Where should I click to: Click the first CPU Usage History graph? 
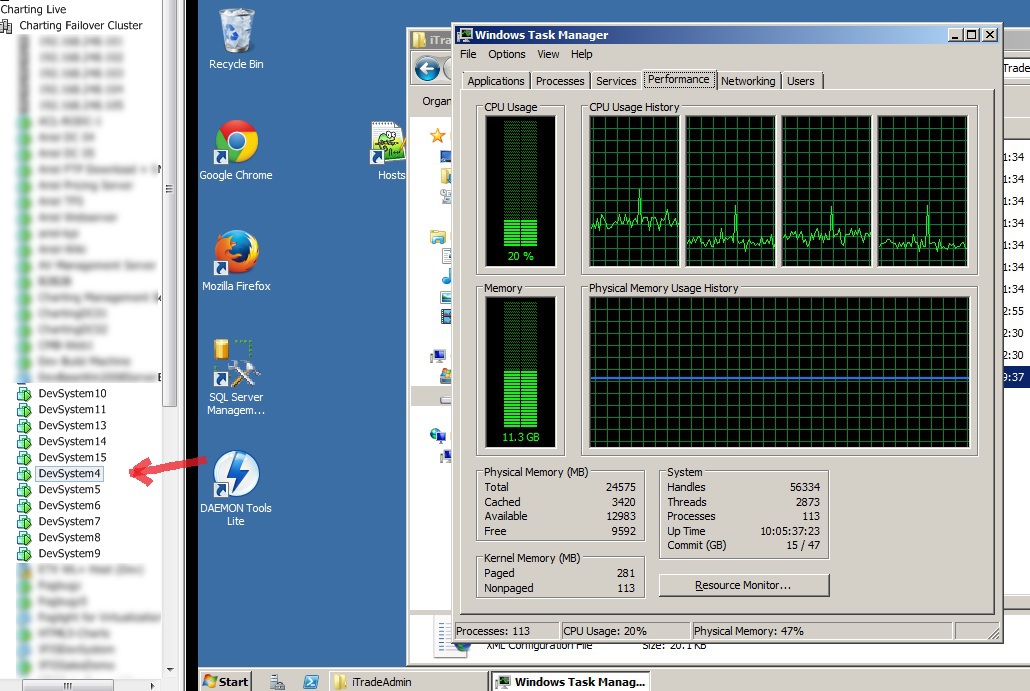click(x=634, y=191)
